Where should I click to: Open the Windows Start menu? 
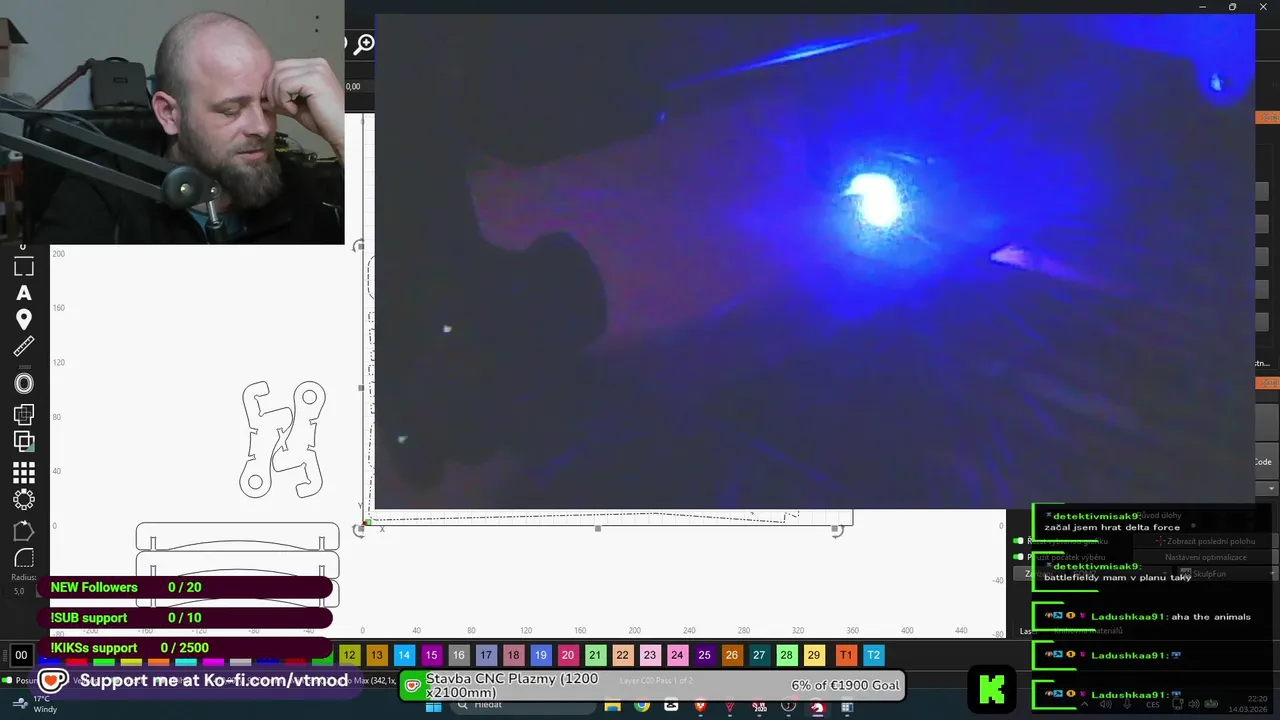click(433, 706)
